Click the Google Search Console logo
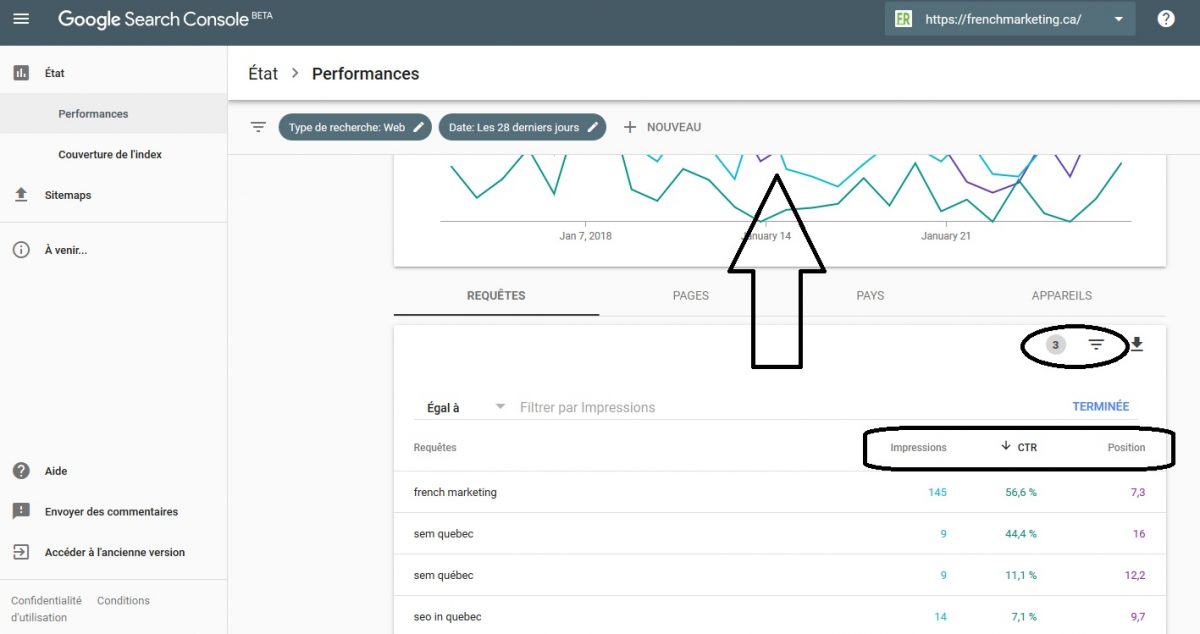Screen dimensions: 1200x634 (x=165, y=19)
